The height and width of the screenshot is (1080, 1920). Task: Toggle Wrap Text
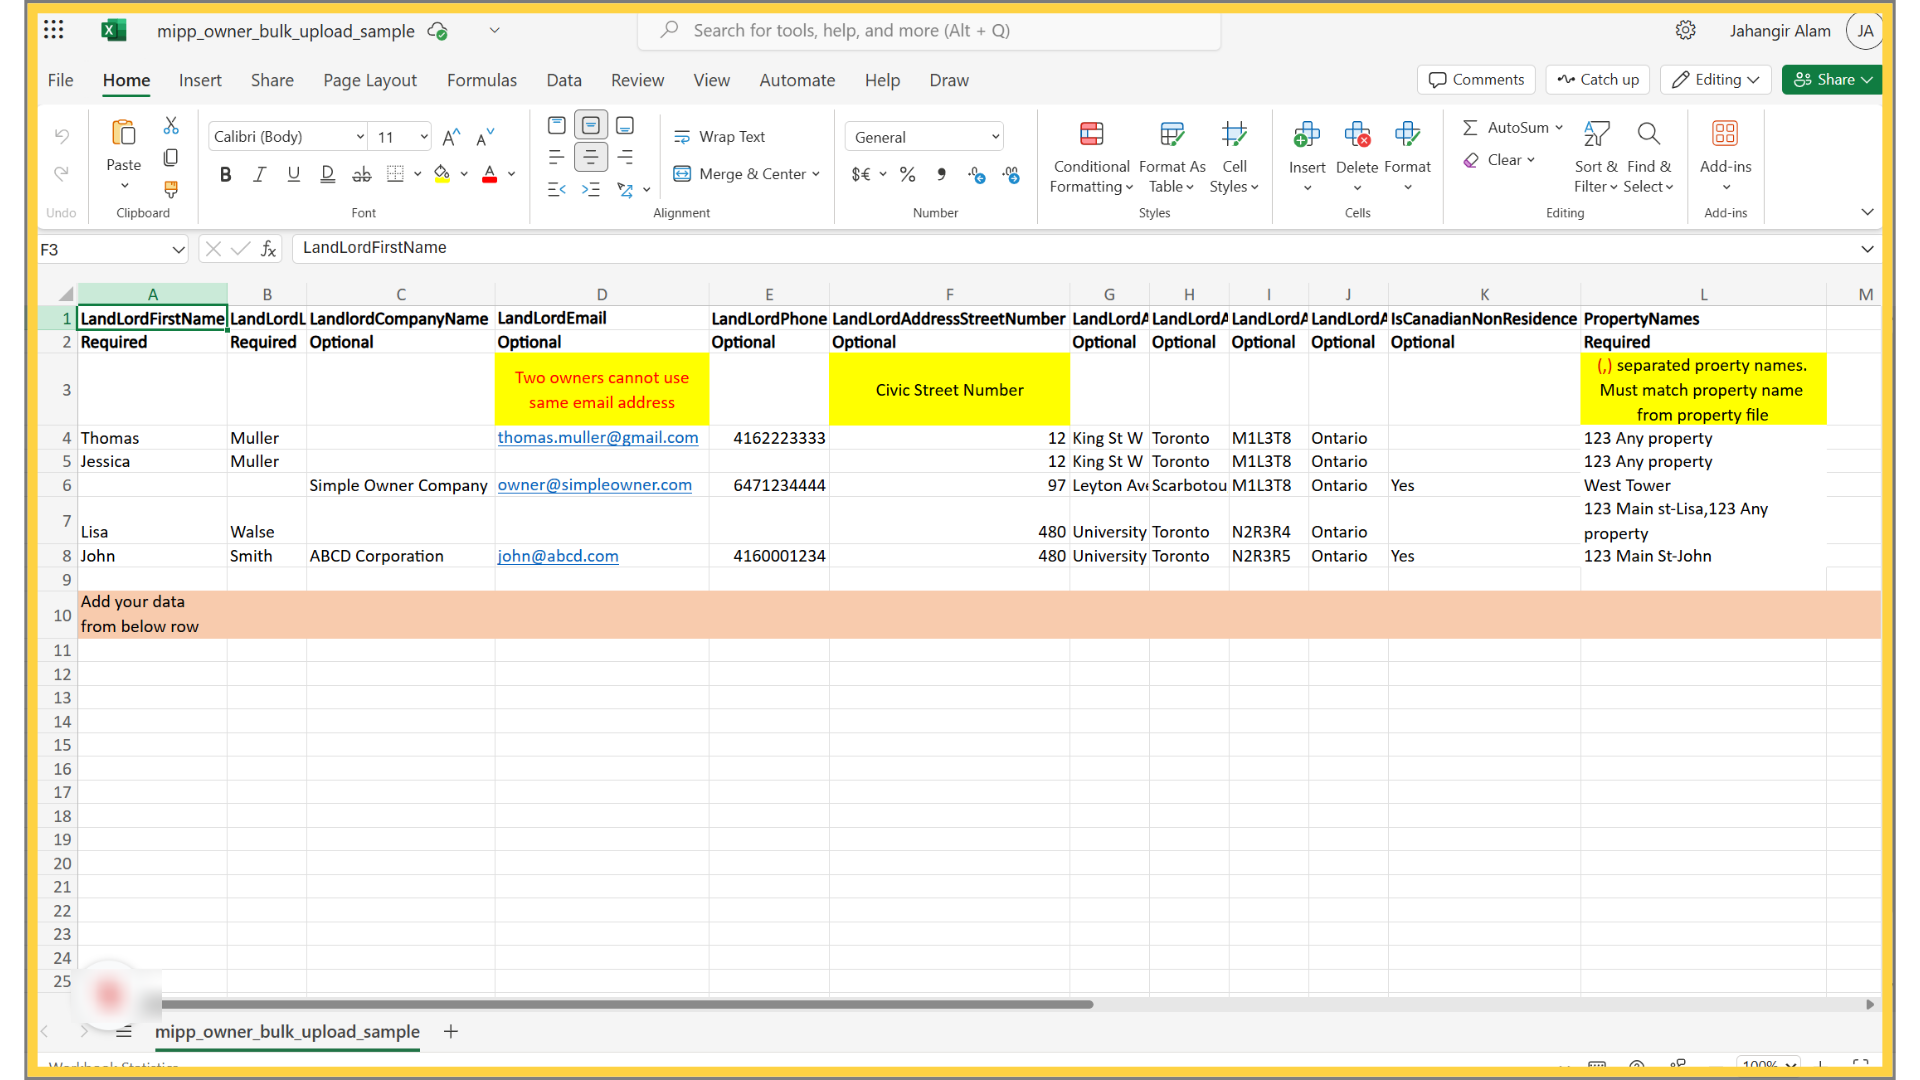click(719, 137)
